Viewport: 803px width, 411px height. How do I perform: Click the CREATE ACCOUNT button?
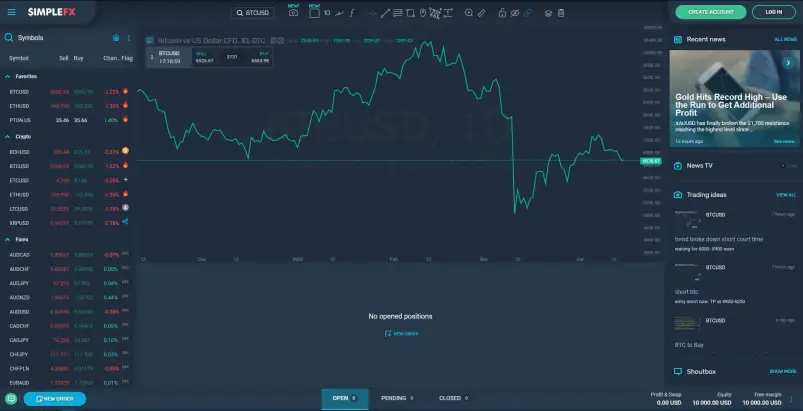(x=711, y=12)
